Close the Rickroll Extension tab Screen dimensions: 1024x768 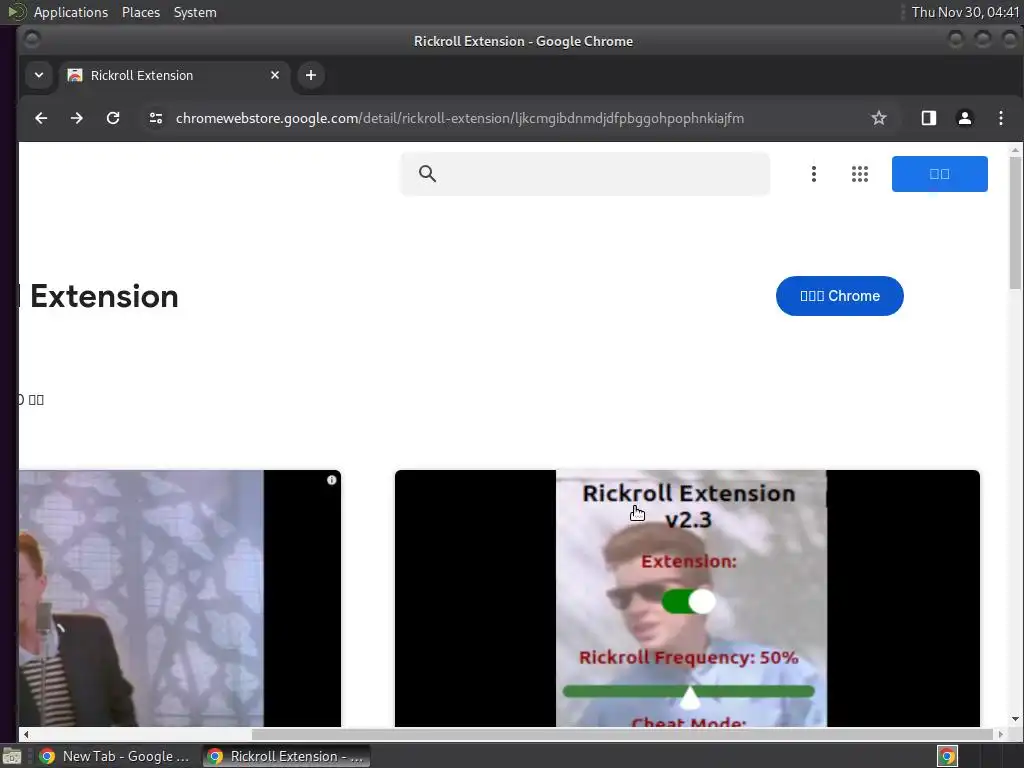point(275,75)
